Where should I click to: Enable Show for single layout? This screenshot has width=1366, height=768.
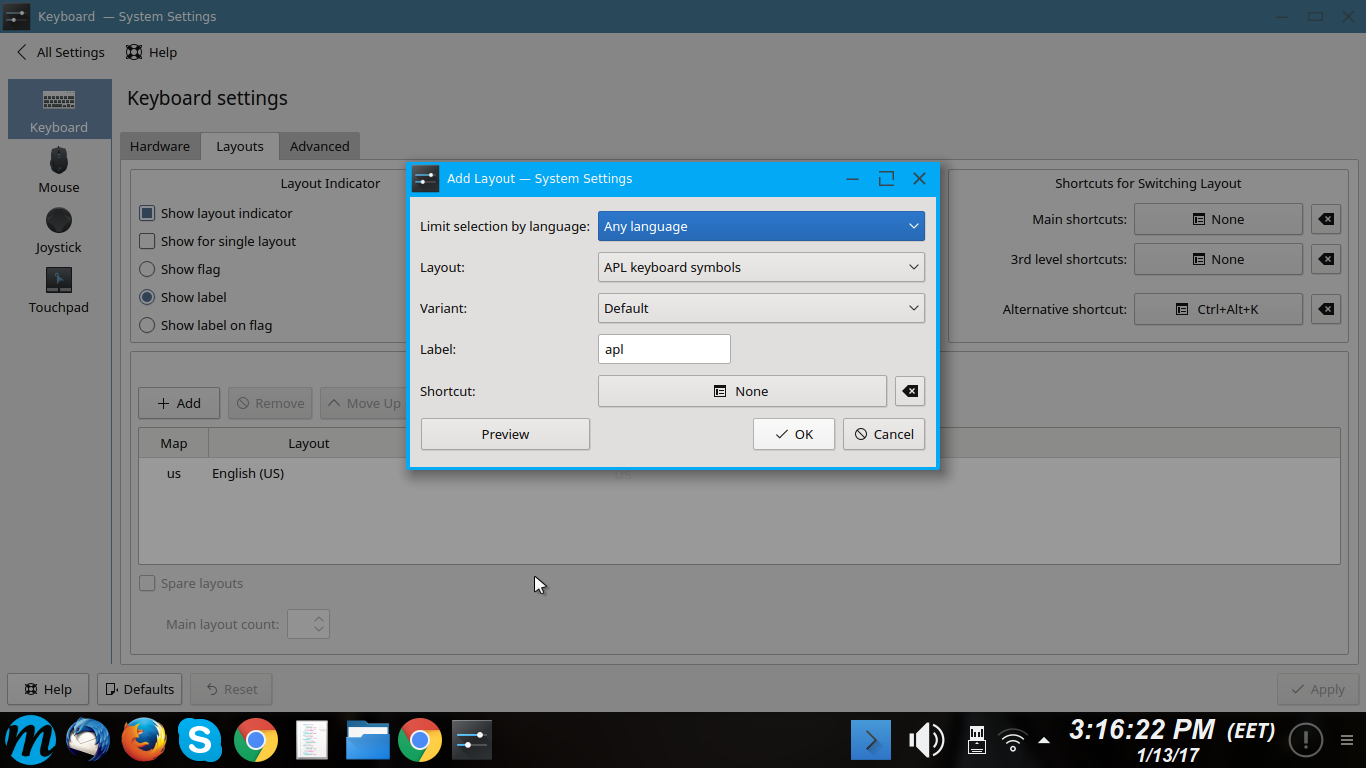point(147,241)
